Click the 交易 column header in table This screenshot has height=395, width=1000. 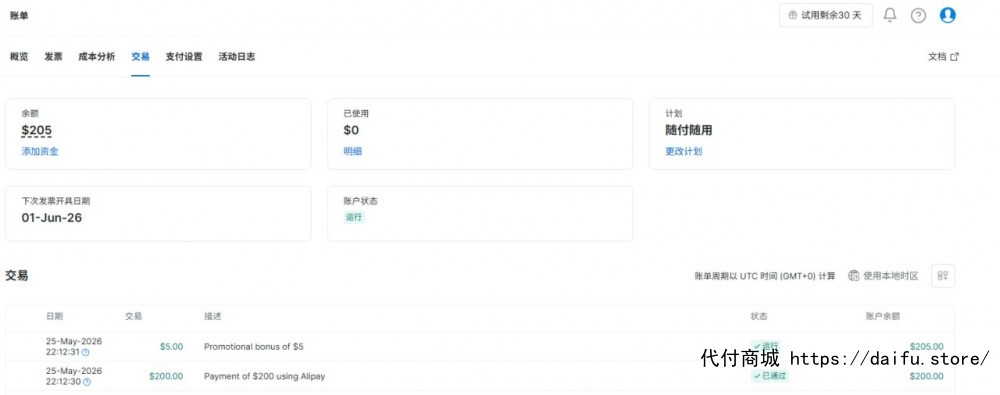[x=133, y=317]
